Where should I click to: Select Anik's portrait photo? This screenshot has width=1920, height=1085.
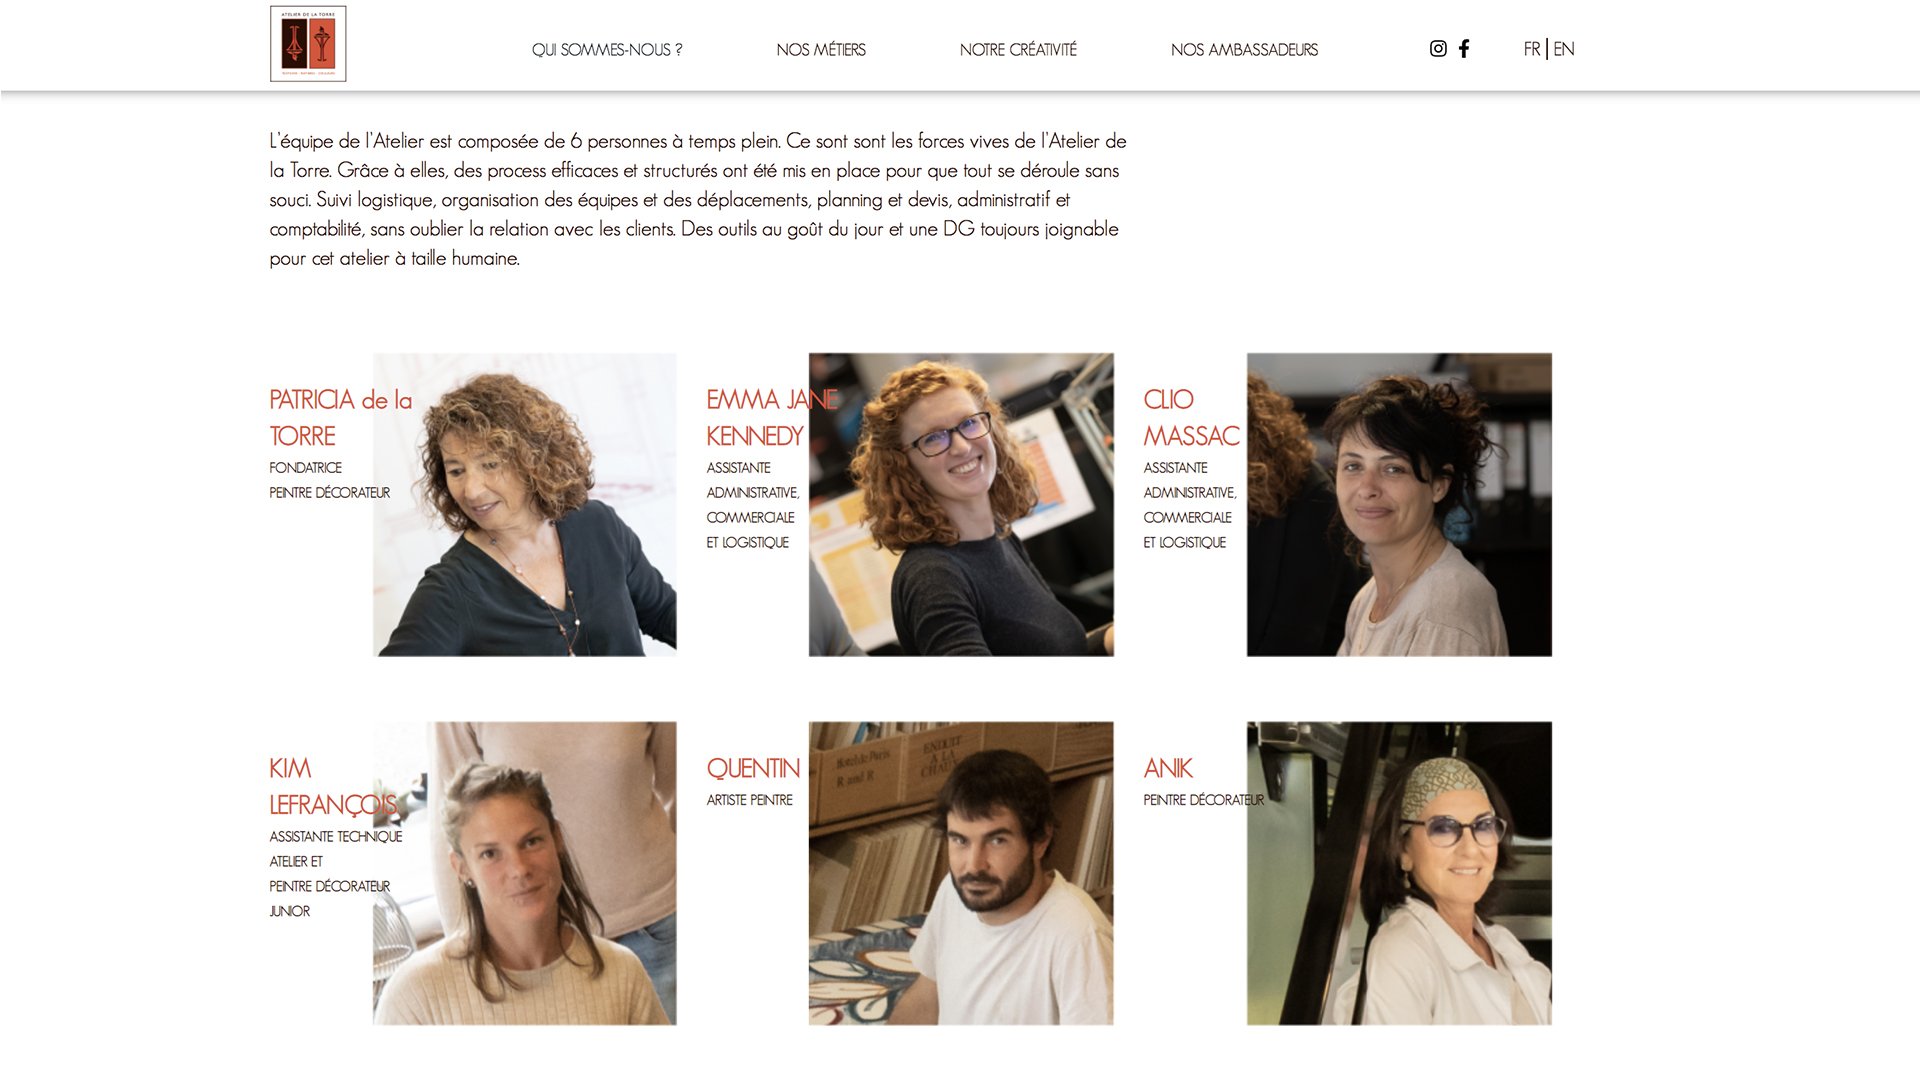tap(1399, 873)
